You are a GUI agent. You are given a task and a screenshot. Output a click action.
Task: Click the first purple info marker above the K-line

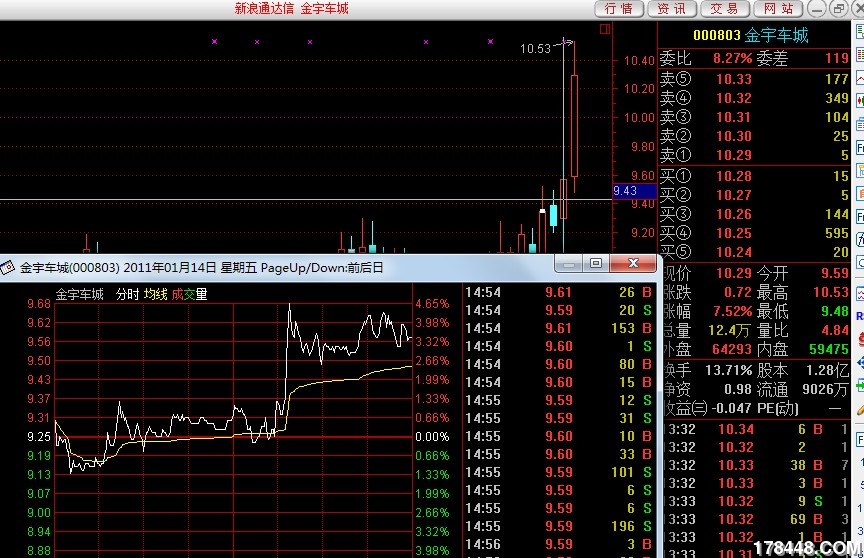tap(214, 41)
